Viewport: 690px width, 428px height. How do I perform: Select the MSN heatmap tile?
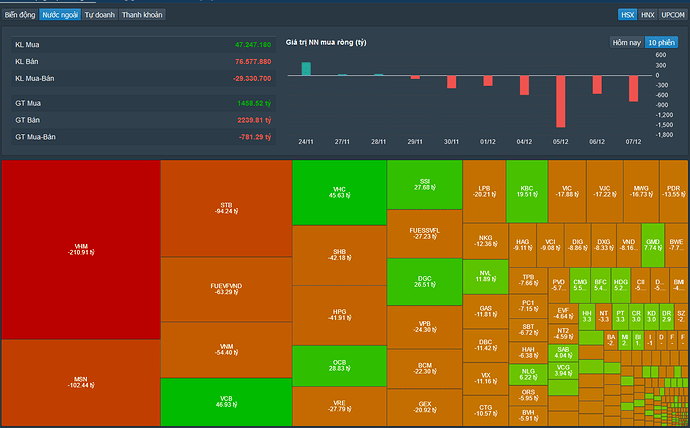pos(81,382)
